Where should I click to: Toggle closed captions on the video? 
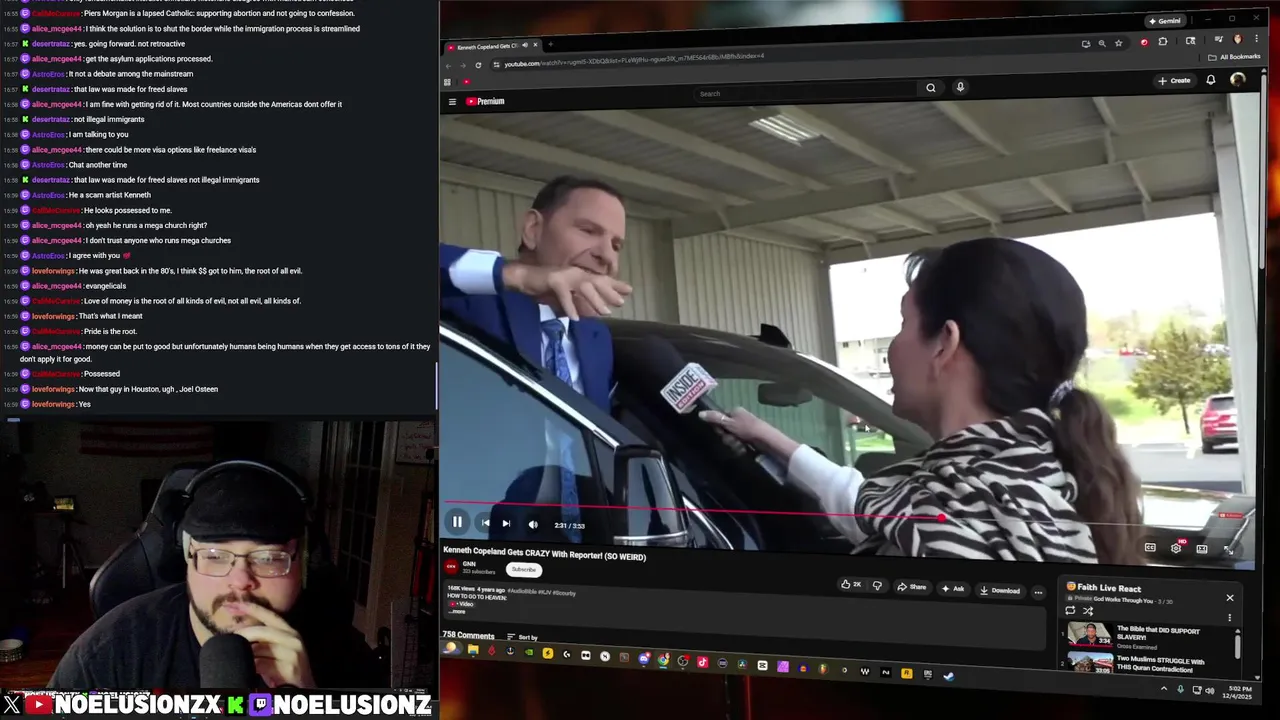(x=1150, y=548)
